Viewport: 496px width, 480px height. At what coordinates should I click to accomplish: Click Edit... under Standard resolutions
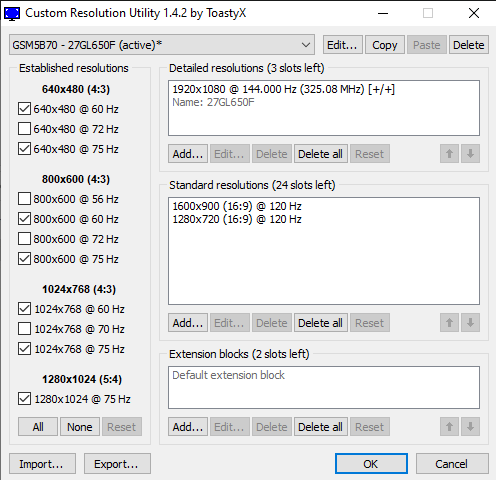click(230, 323)
